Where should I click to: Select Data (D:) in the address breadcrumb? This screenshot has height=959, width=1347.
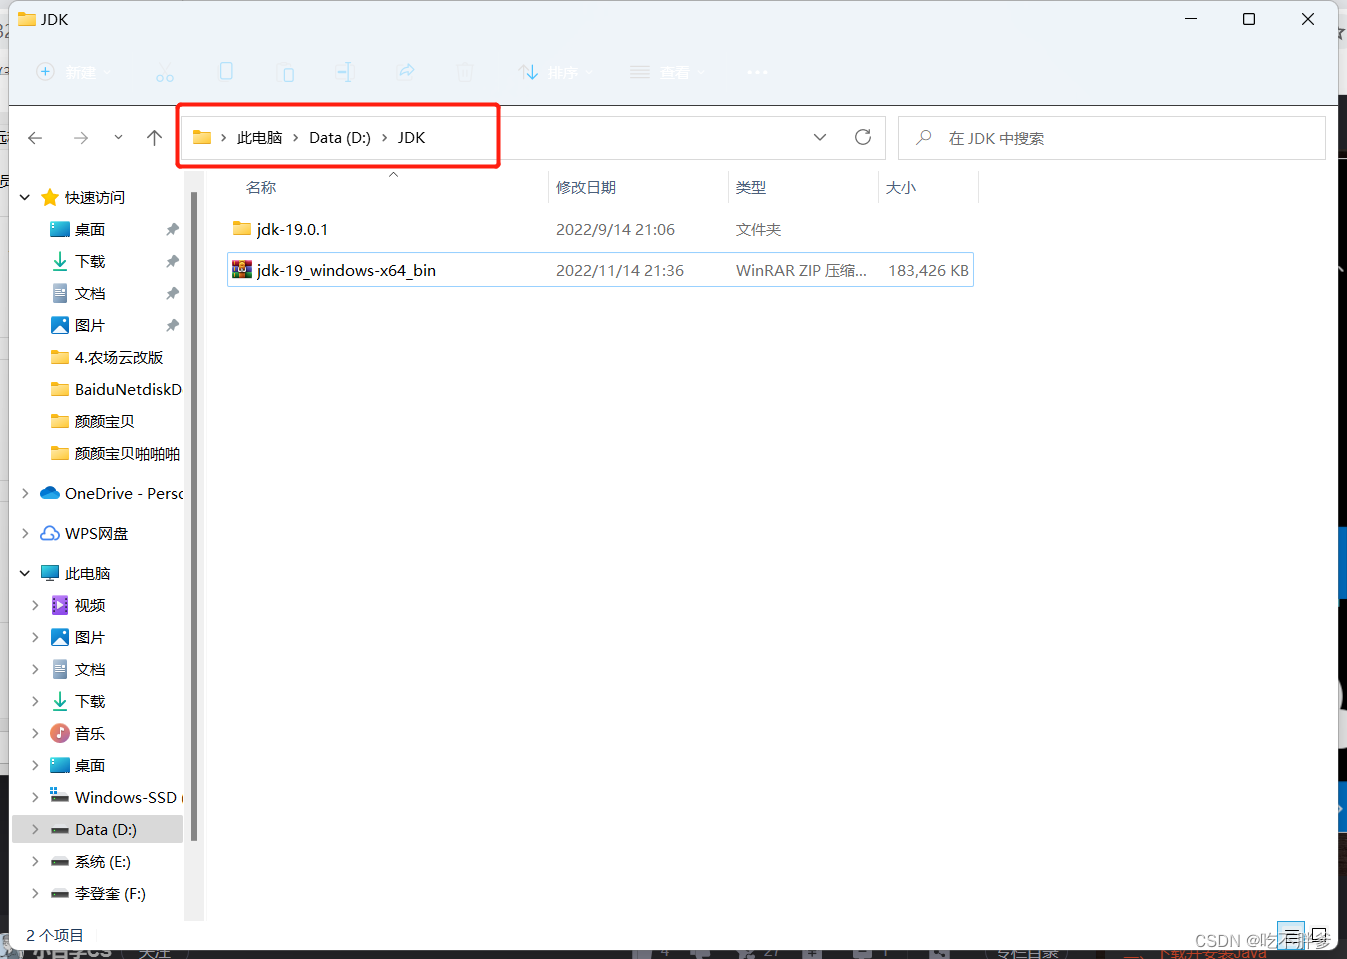(x=340, y=138)
